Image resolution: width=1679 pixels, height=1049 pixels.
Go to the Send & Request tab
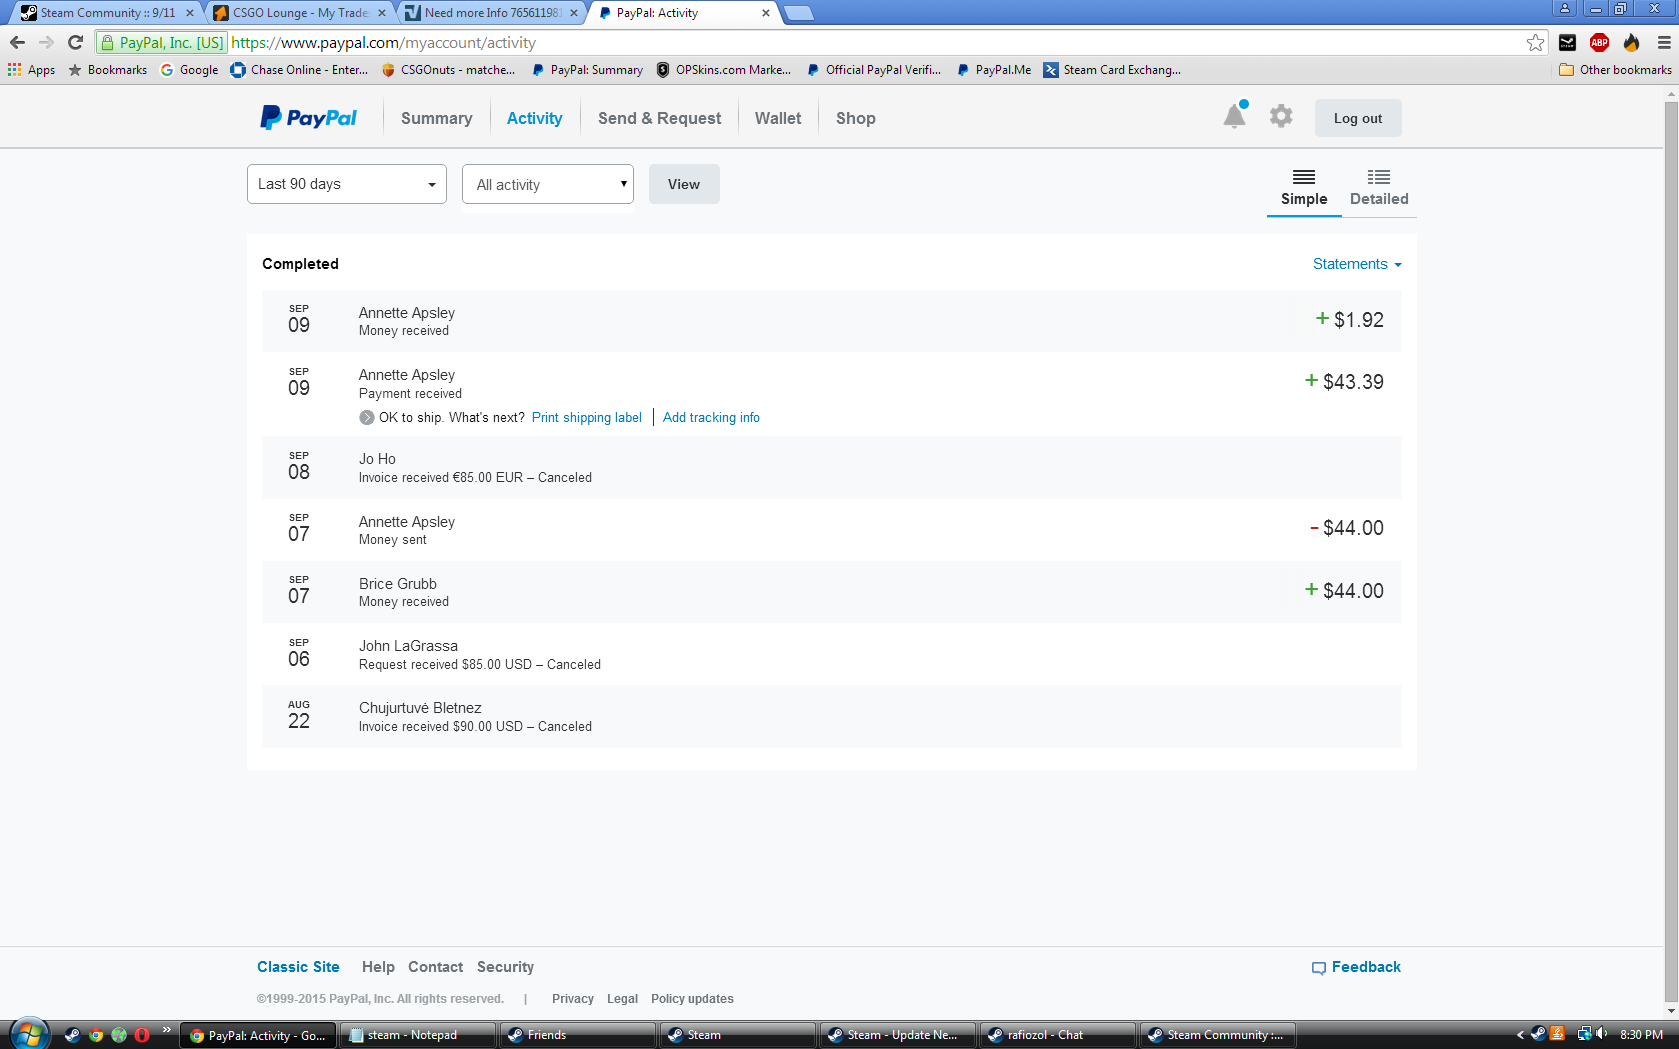point(659,118)
